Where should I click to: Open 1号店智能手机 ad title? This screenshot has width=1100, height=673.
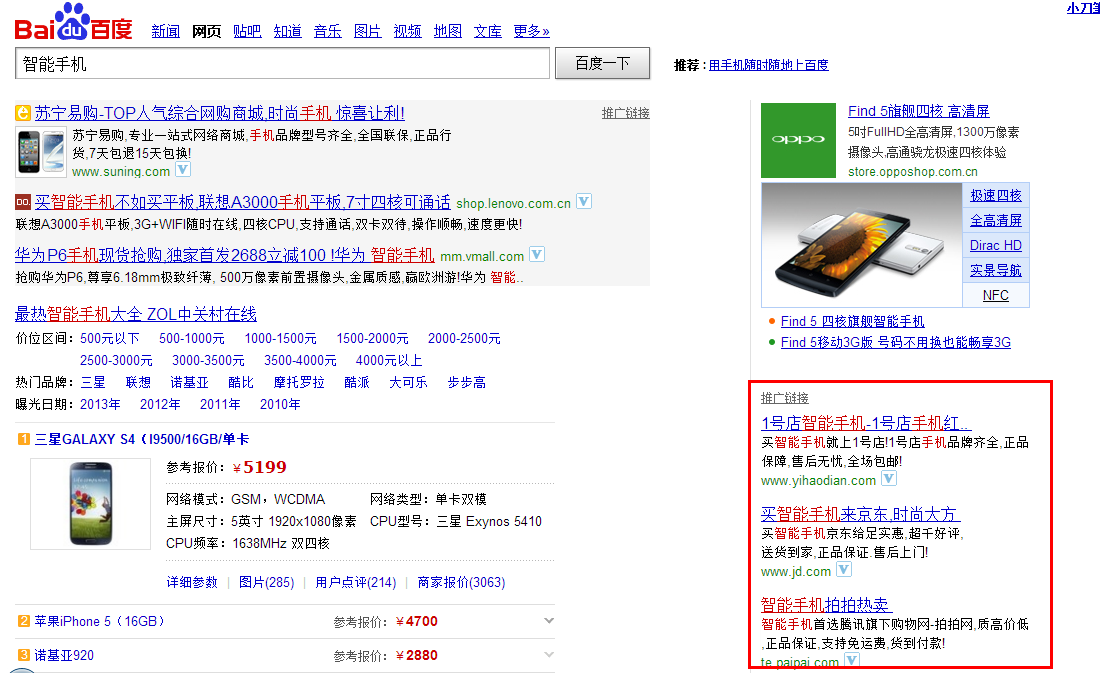click(x=866, y=423)
